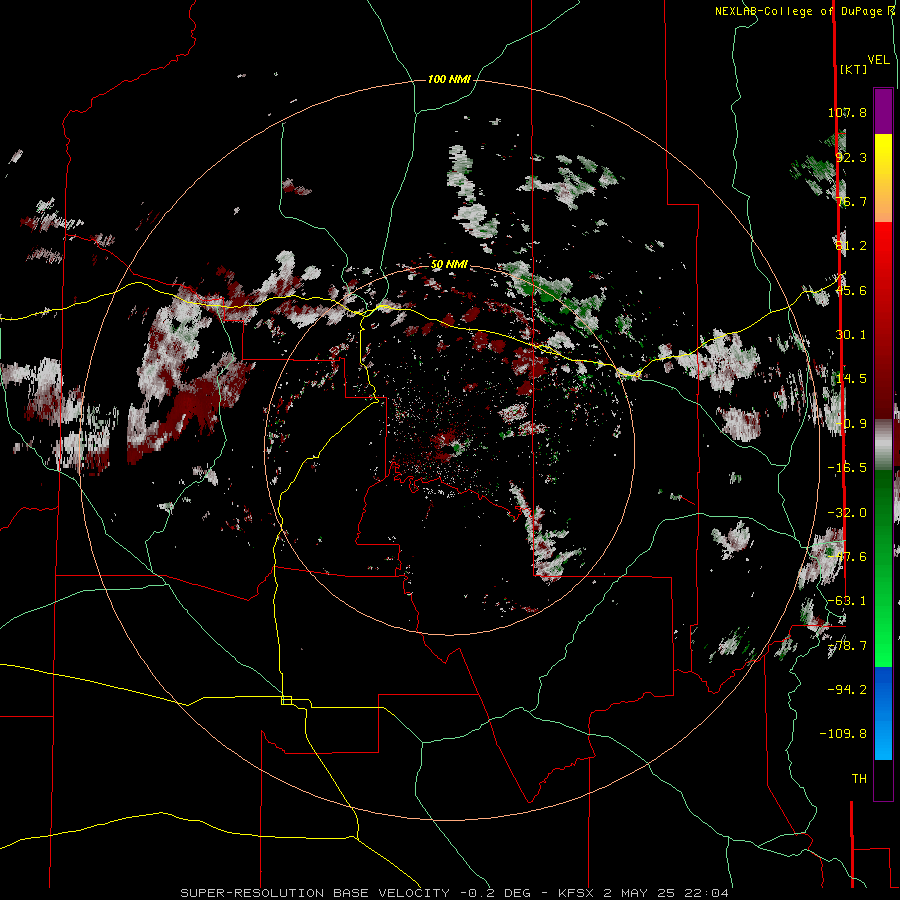Viewport: 900px width, 900px height.
Task: Click the 100 NMI range ring label
Action: point(449,79)
